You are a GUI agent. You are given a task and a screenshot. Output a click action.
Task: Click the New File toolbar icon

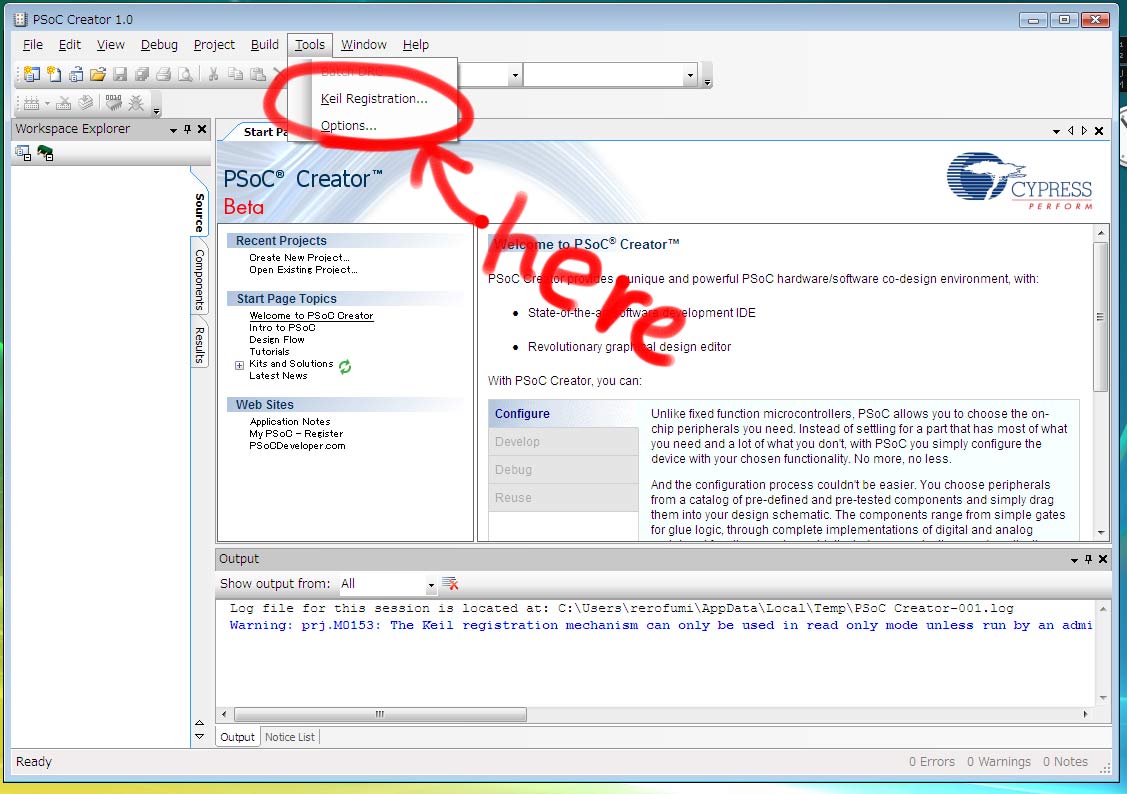coord(54,74)
